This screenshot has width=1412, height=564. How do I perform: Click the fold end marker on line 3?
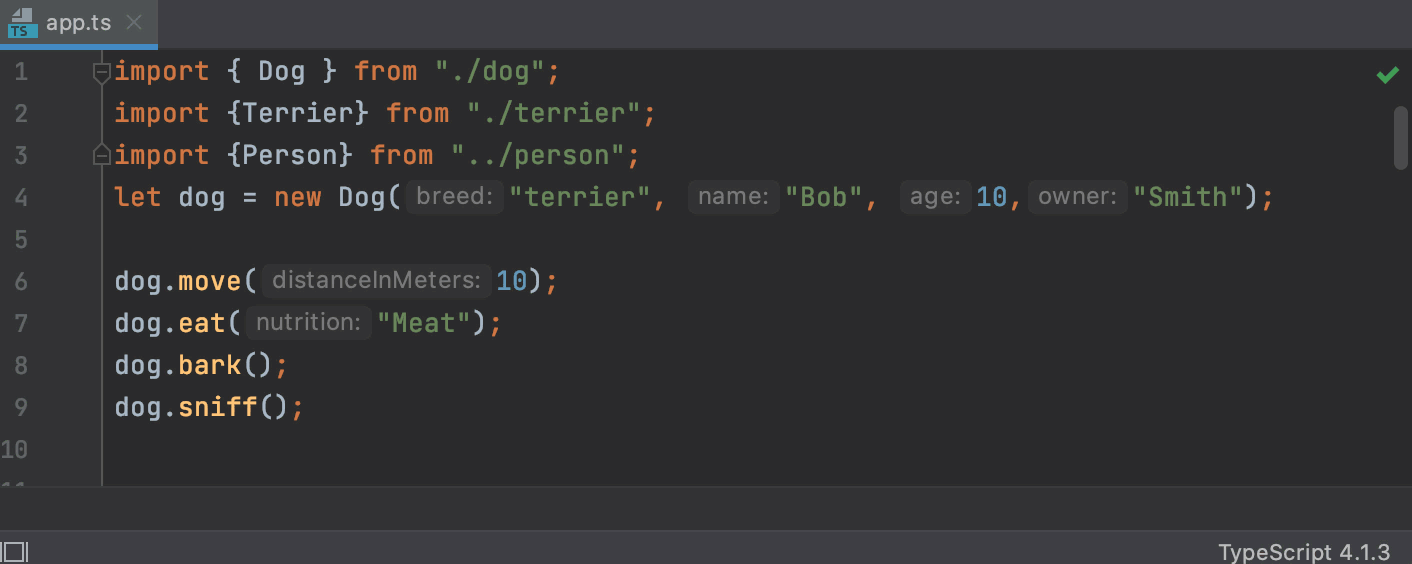point(100,156)
